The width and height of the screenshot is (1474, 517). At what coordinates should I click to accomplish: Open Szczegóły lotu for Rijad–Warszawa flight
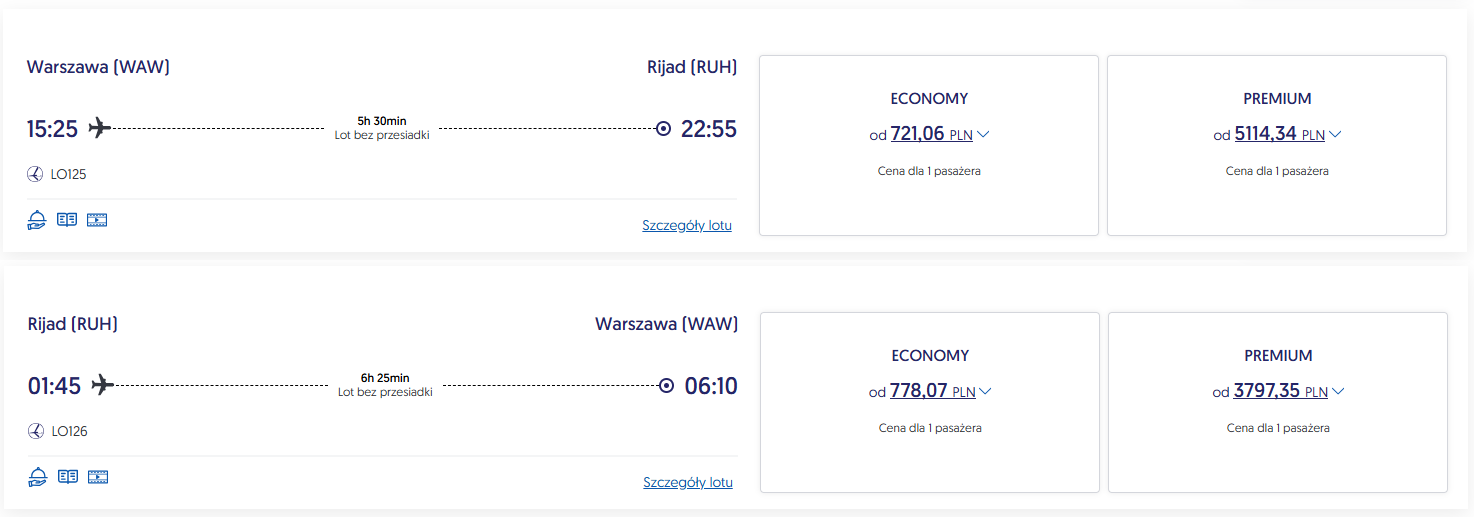(x=688, y=483)
